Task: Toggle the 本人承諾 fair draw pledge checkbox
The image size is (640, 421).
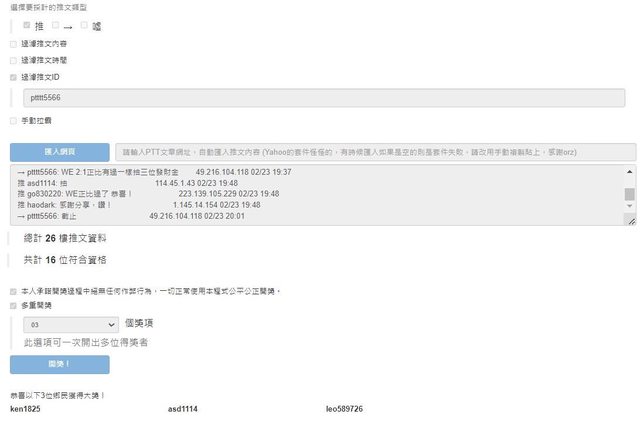Action: 13,291
